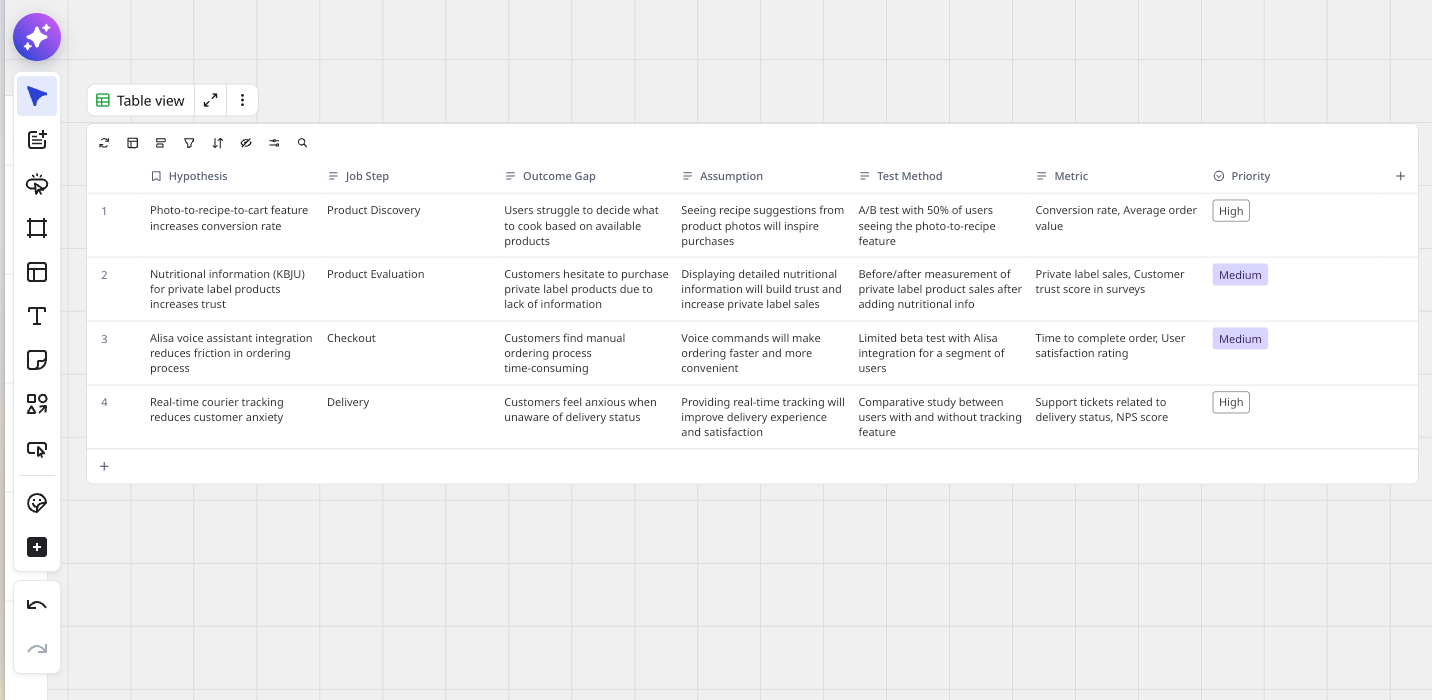Image resolution: width=1432 pixels, height=700 pixels.
Task: Pick the Sticky note tool
Action: click(x=37, y=360)
